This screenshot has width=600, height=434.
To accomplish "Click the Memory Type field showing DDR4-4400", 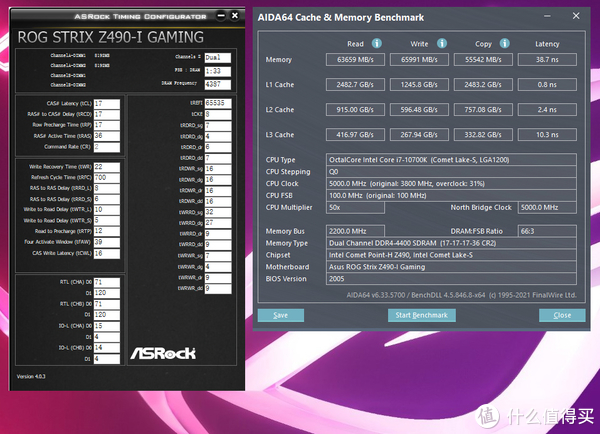I will click(451, 243).
